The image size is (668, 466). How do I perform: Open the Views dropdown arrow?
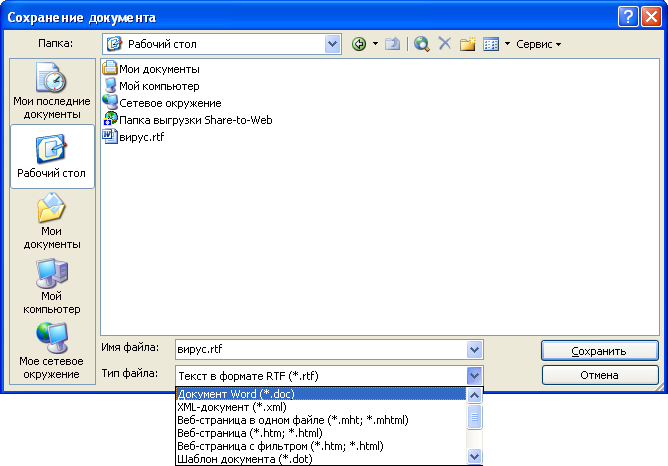[x=507, y=44]
